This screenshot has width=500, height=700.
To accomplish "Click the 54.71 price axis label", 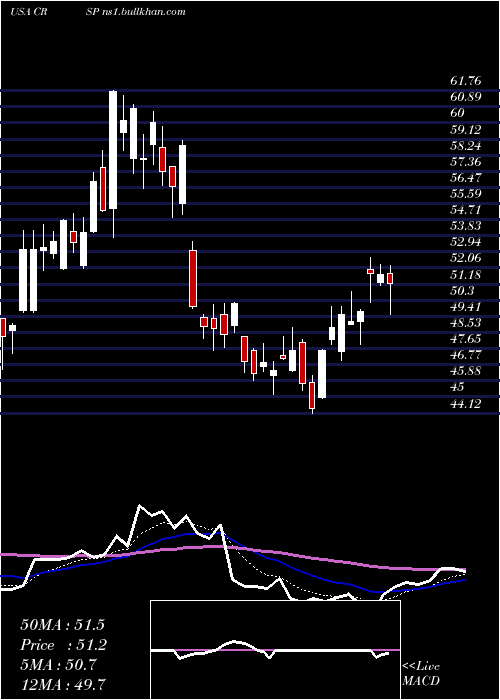I will pyautogui.click(x=466, y=210).
